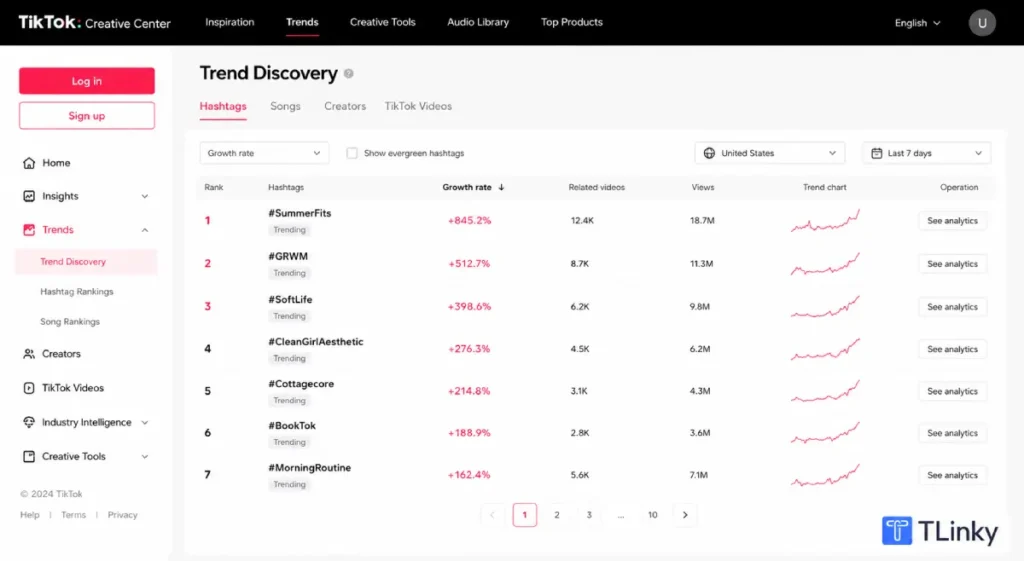See analytics for #CleanGirlAesthetic
This screenshot has height=561, width=1024.
click(952, 349)
